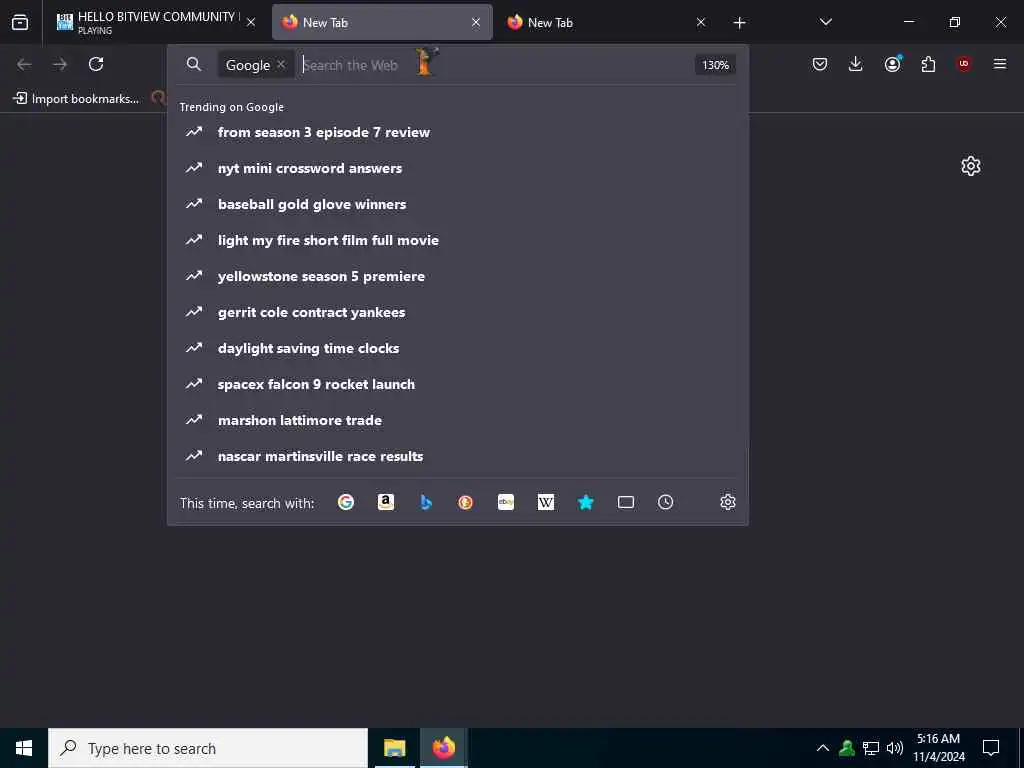Open the Windows notification center
The height and width of the screenshot is (768, 1024).
click(991, 748)
